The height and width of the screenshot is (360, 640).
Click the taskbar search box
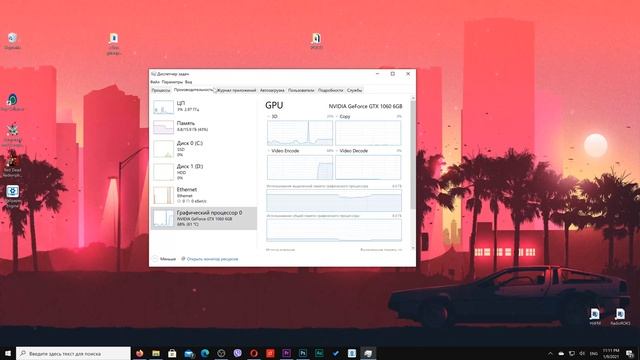73,353
